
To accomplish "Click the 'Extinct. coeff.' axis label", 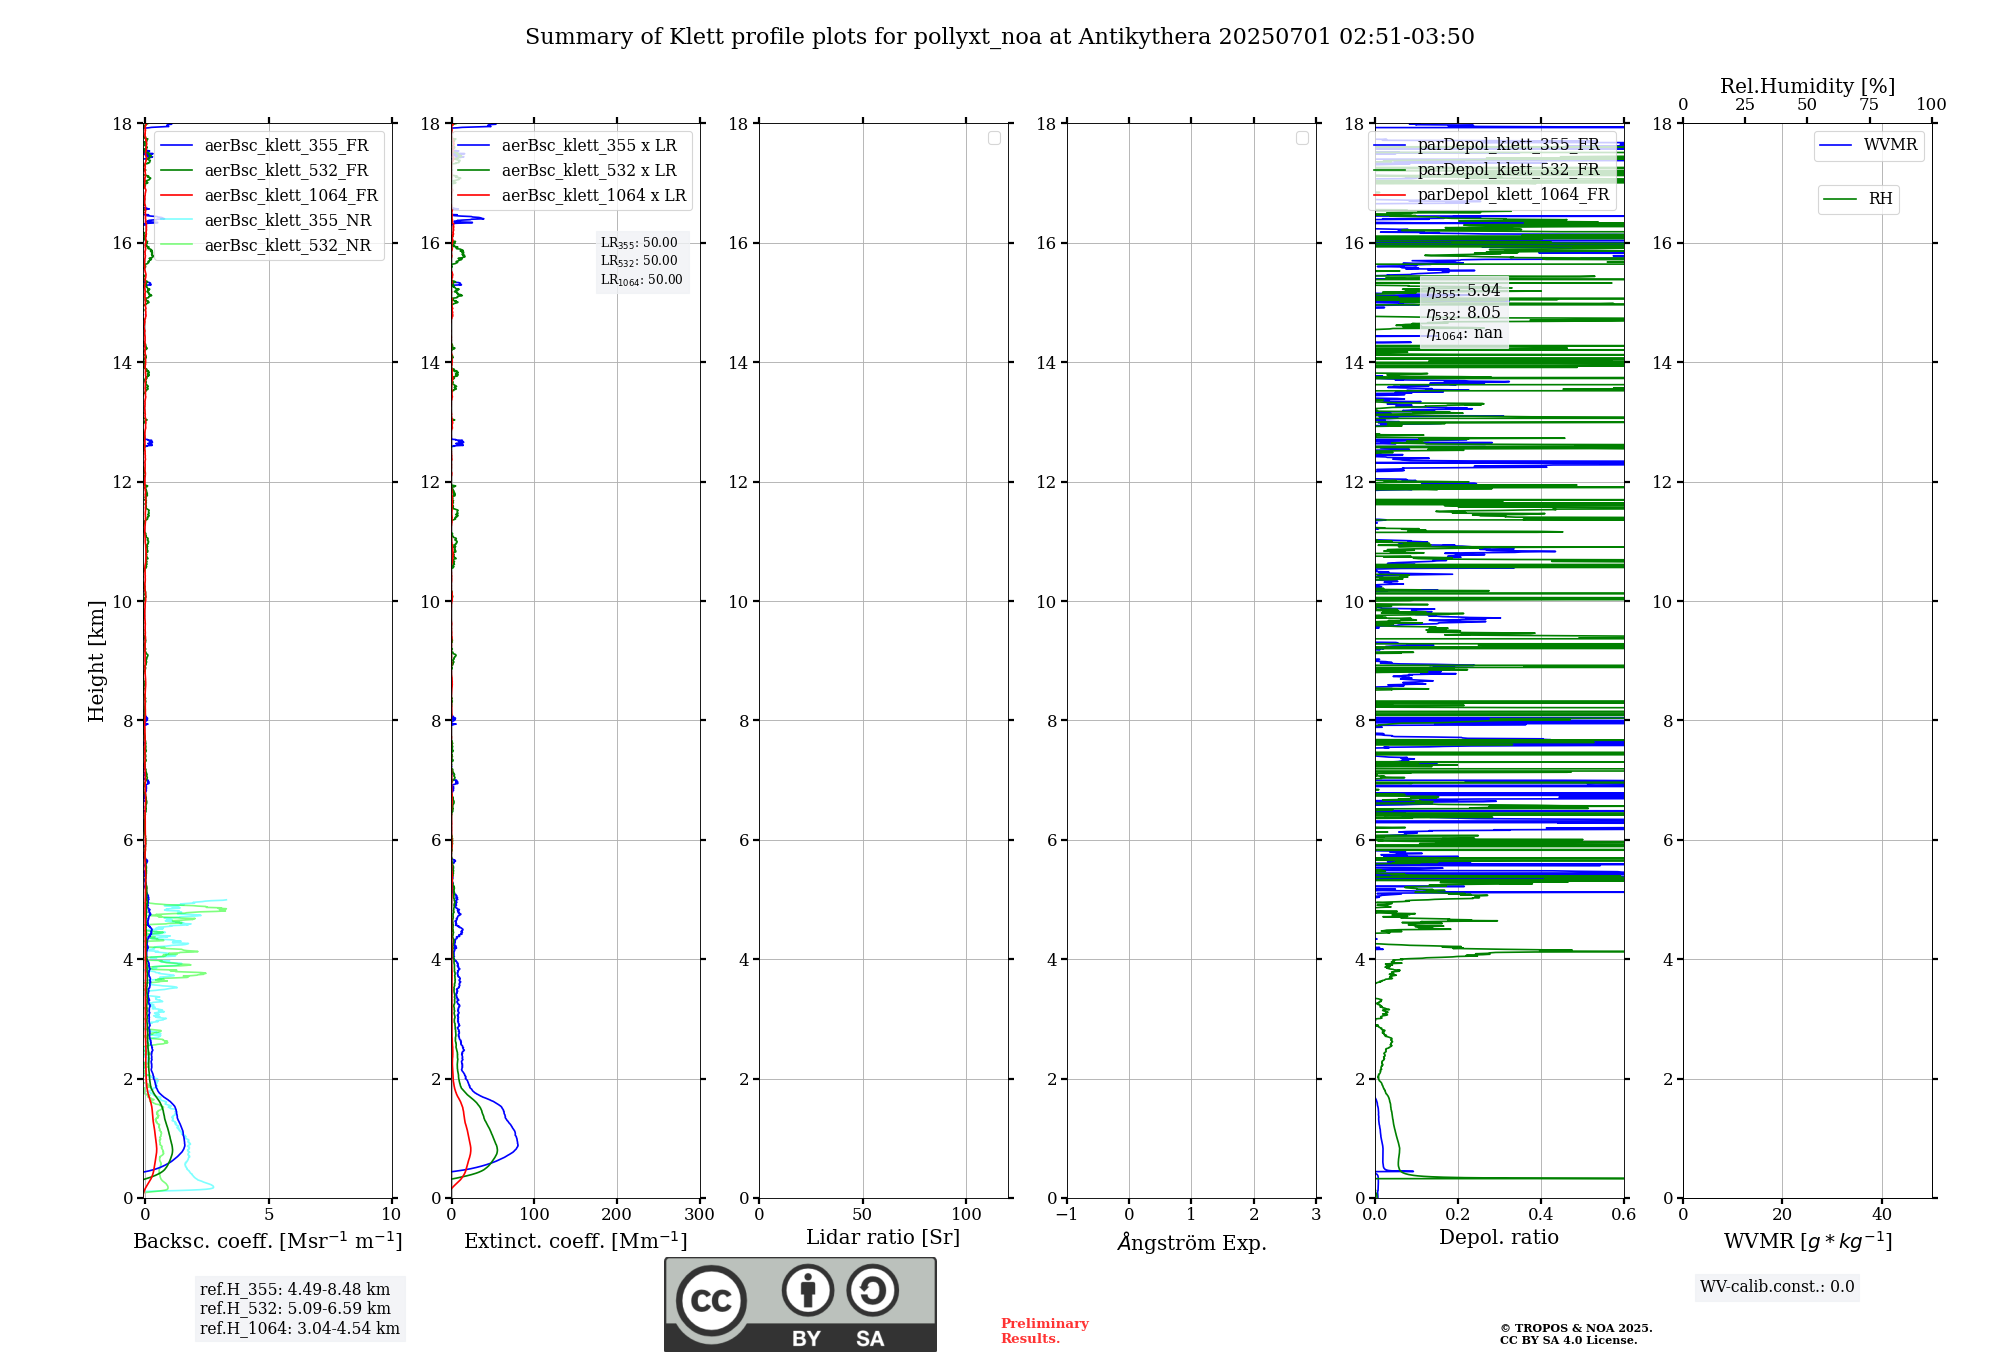I will (x=576, y=1241).
